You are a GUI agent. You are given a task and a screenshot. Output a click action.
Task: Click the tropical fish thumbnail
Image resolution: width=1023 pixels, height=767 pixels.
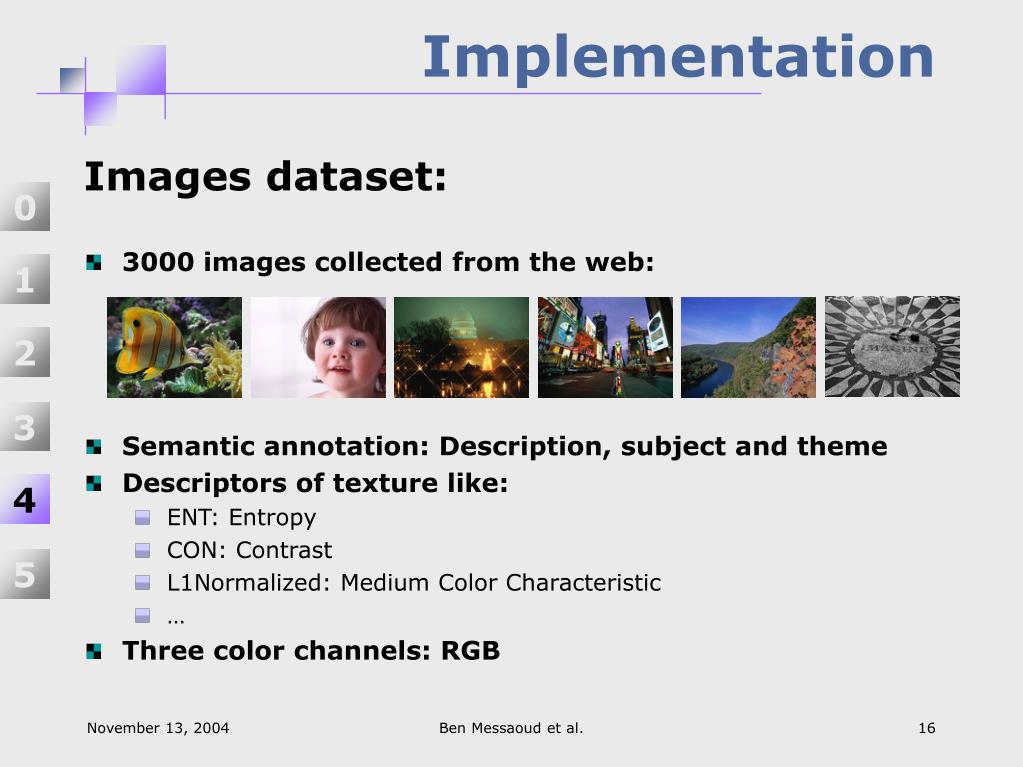click(174, 347)
